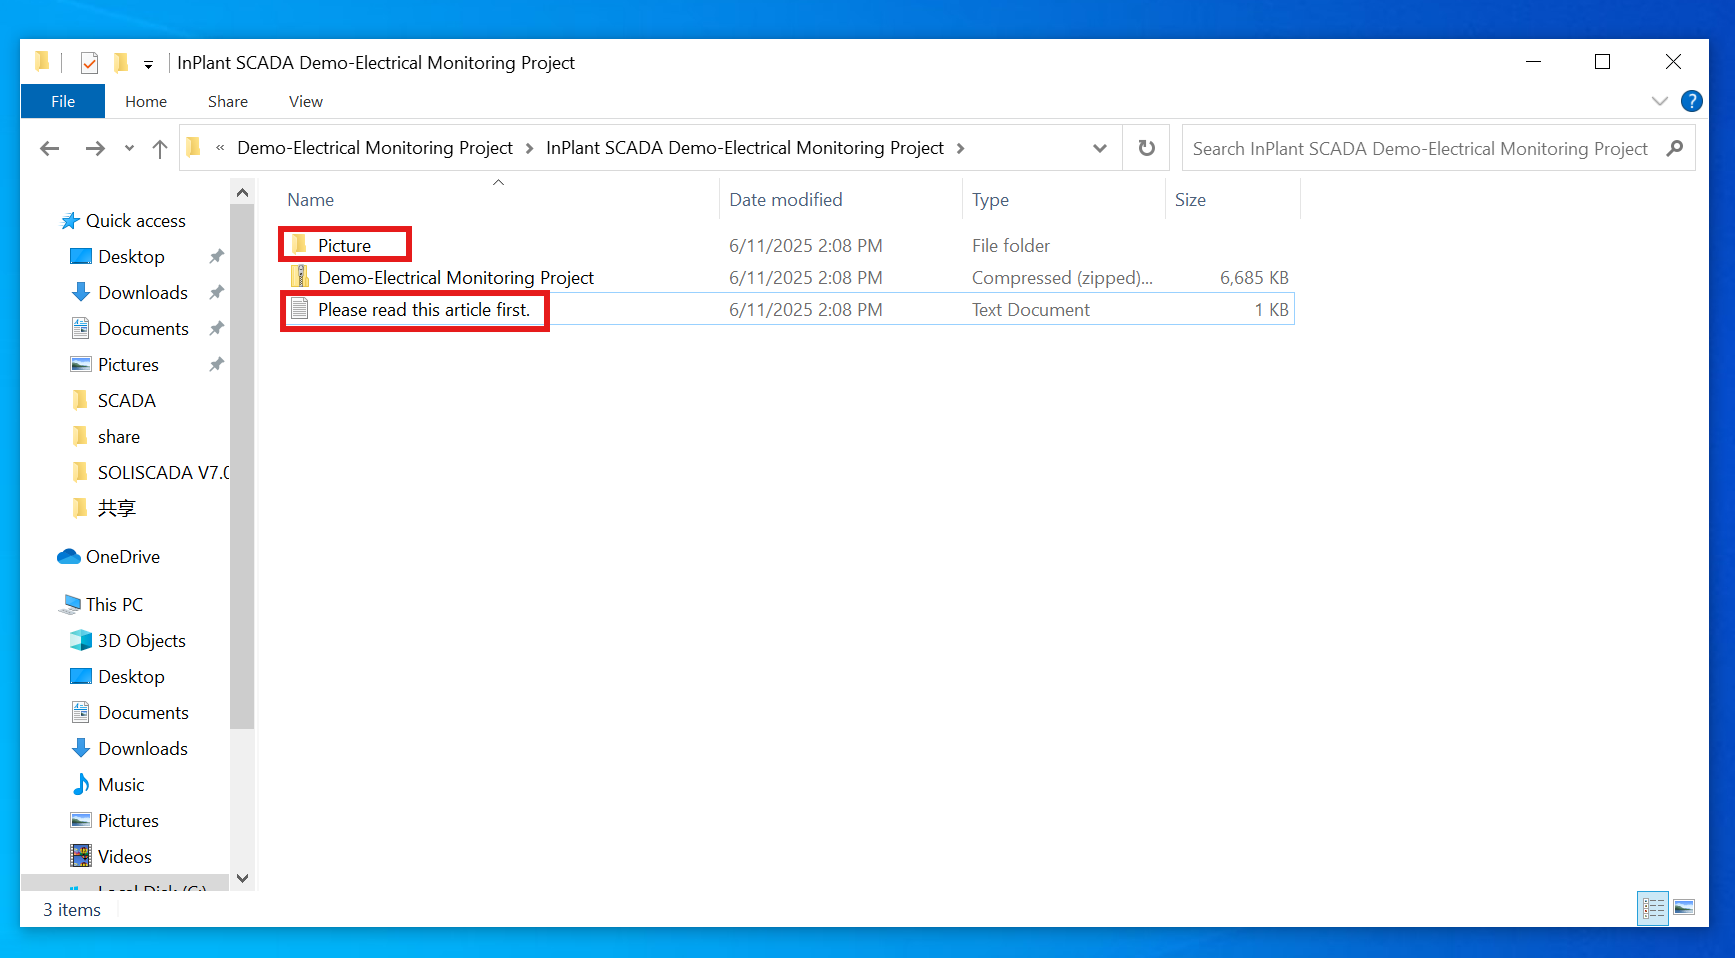Maximize the File Explorer window

click(x=1602, y=62)
